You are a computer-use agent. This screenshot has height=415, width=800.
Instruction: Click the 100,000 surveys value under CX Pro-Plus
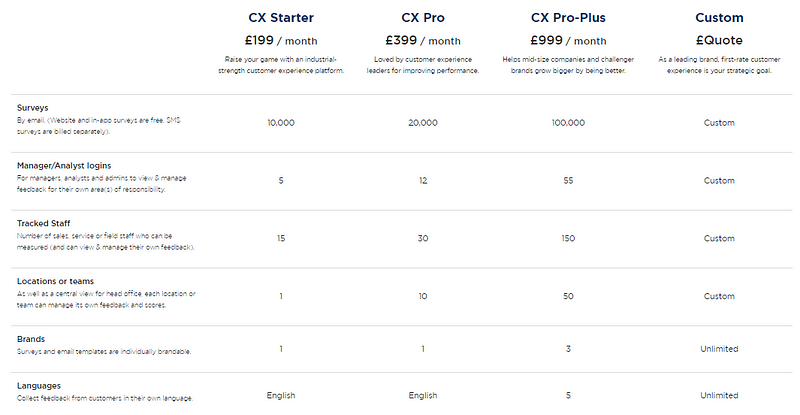tap(567, 123)
